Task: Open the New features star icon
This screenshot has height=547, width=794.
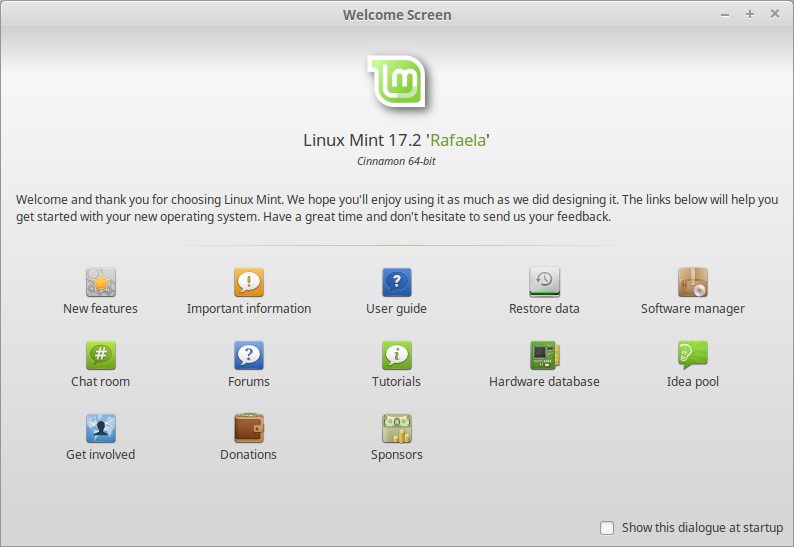Action: 100,282
